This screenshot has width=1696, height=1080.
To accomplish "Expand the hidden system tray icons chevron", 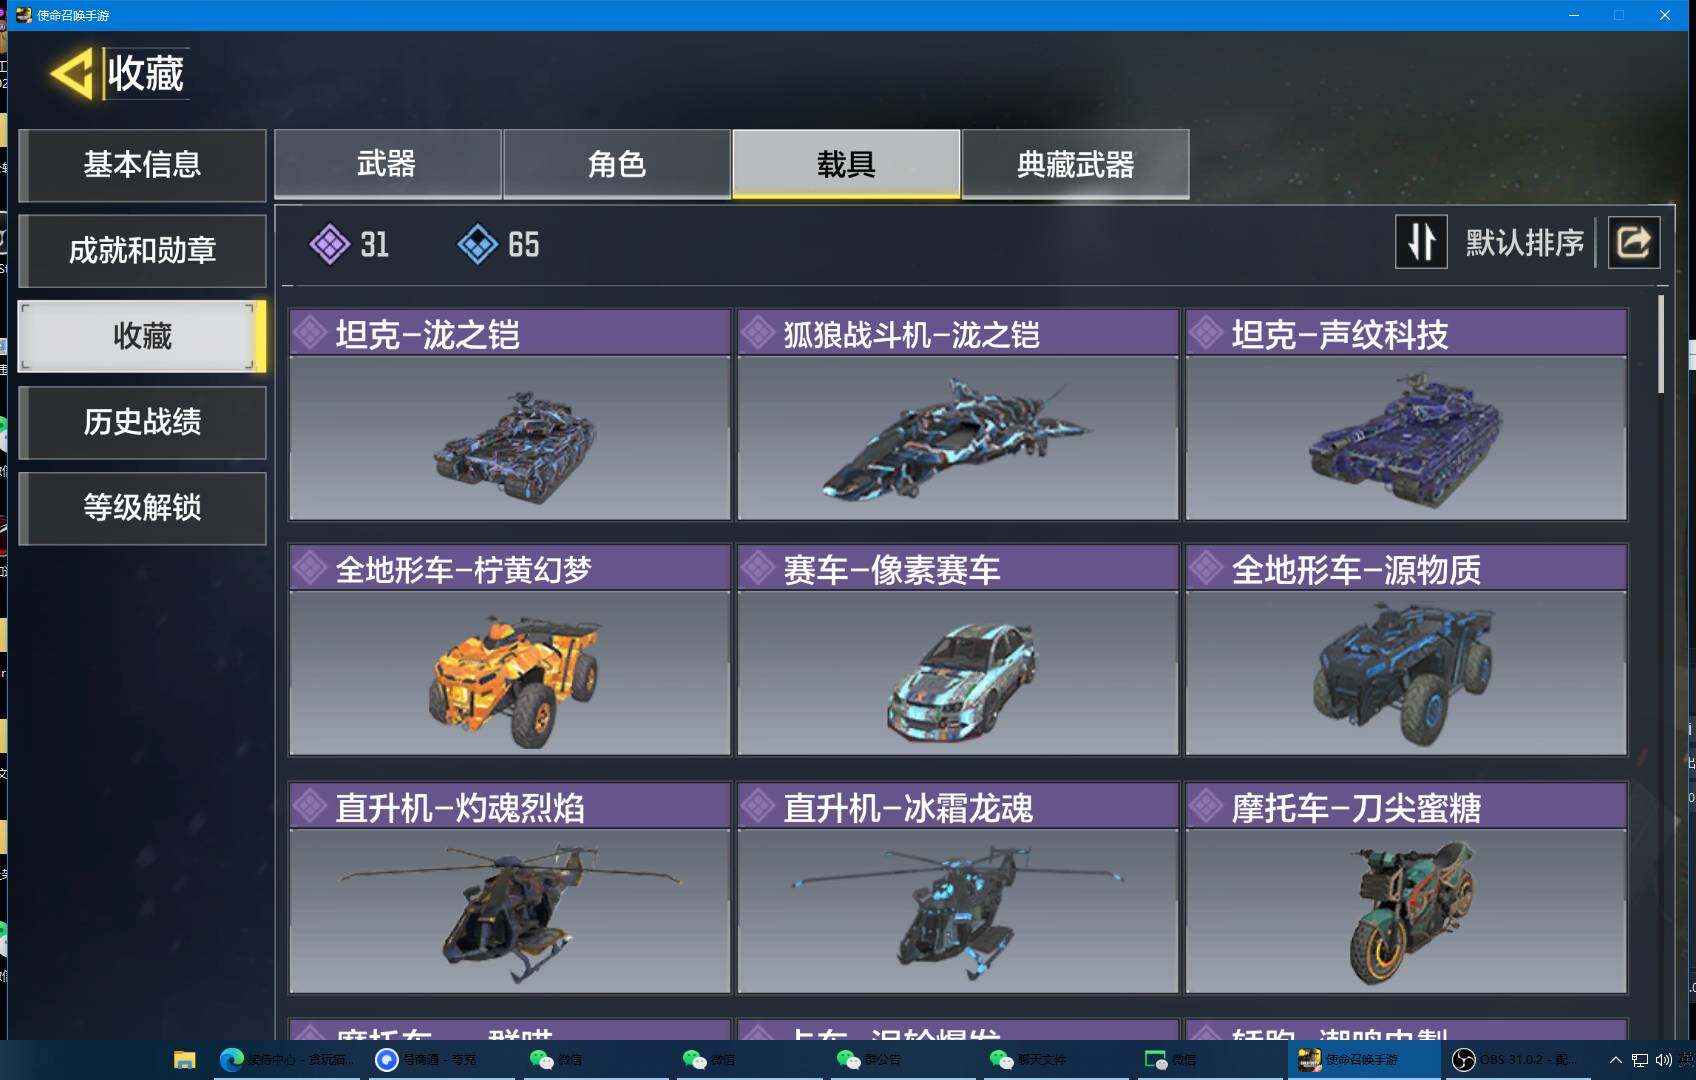I will (x=1615, y=1060).
